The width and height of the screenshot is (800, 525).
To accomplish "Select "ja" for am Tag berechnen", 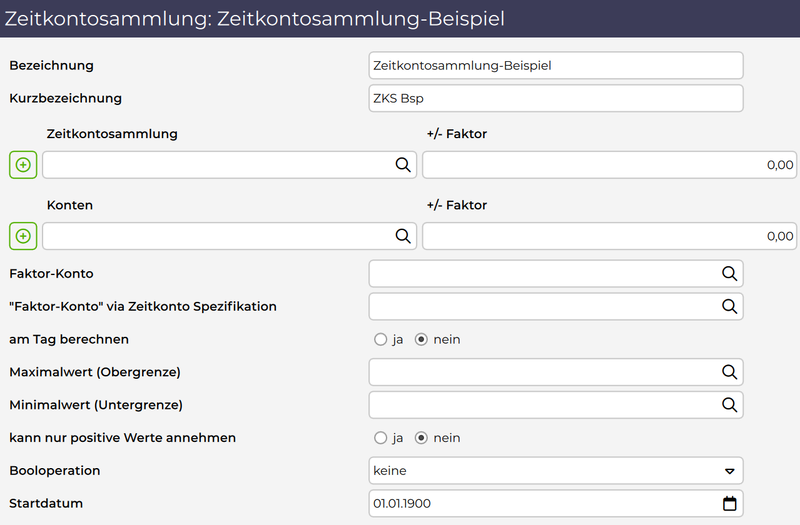I will click(380, 339).
